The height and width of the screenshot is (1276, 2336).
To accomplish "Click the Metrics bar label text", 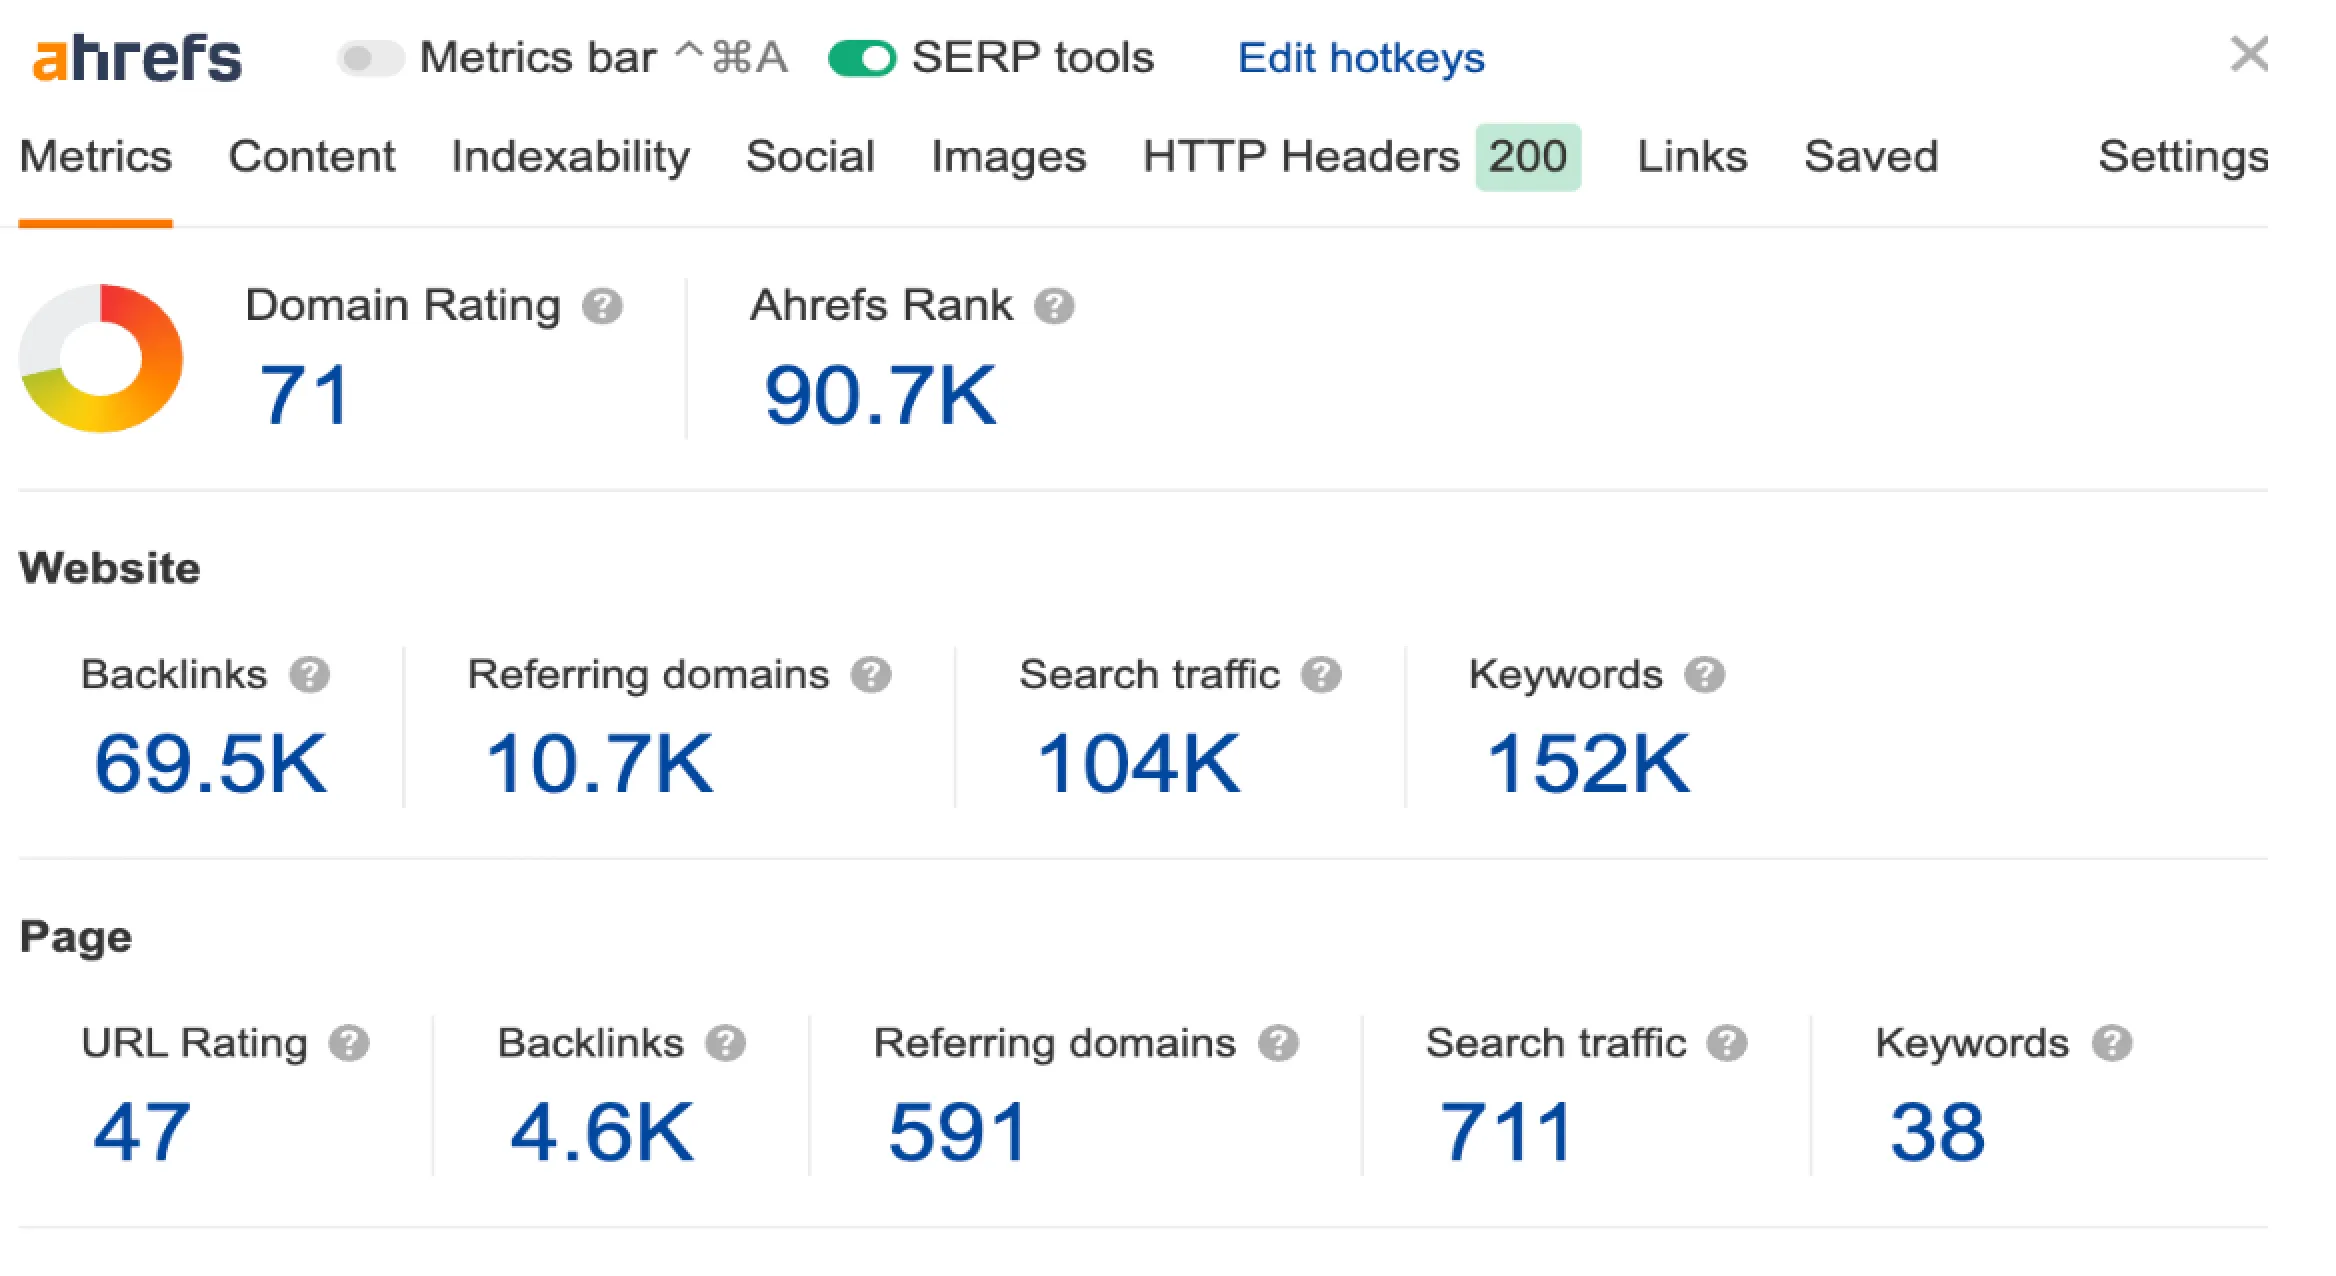I will (x=538, y=57).
